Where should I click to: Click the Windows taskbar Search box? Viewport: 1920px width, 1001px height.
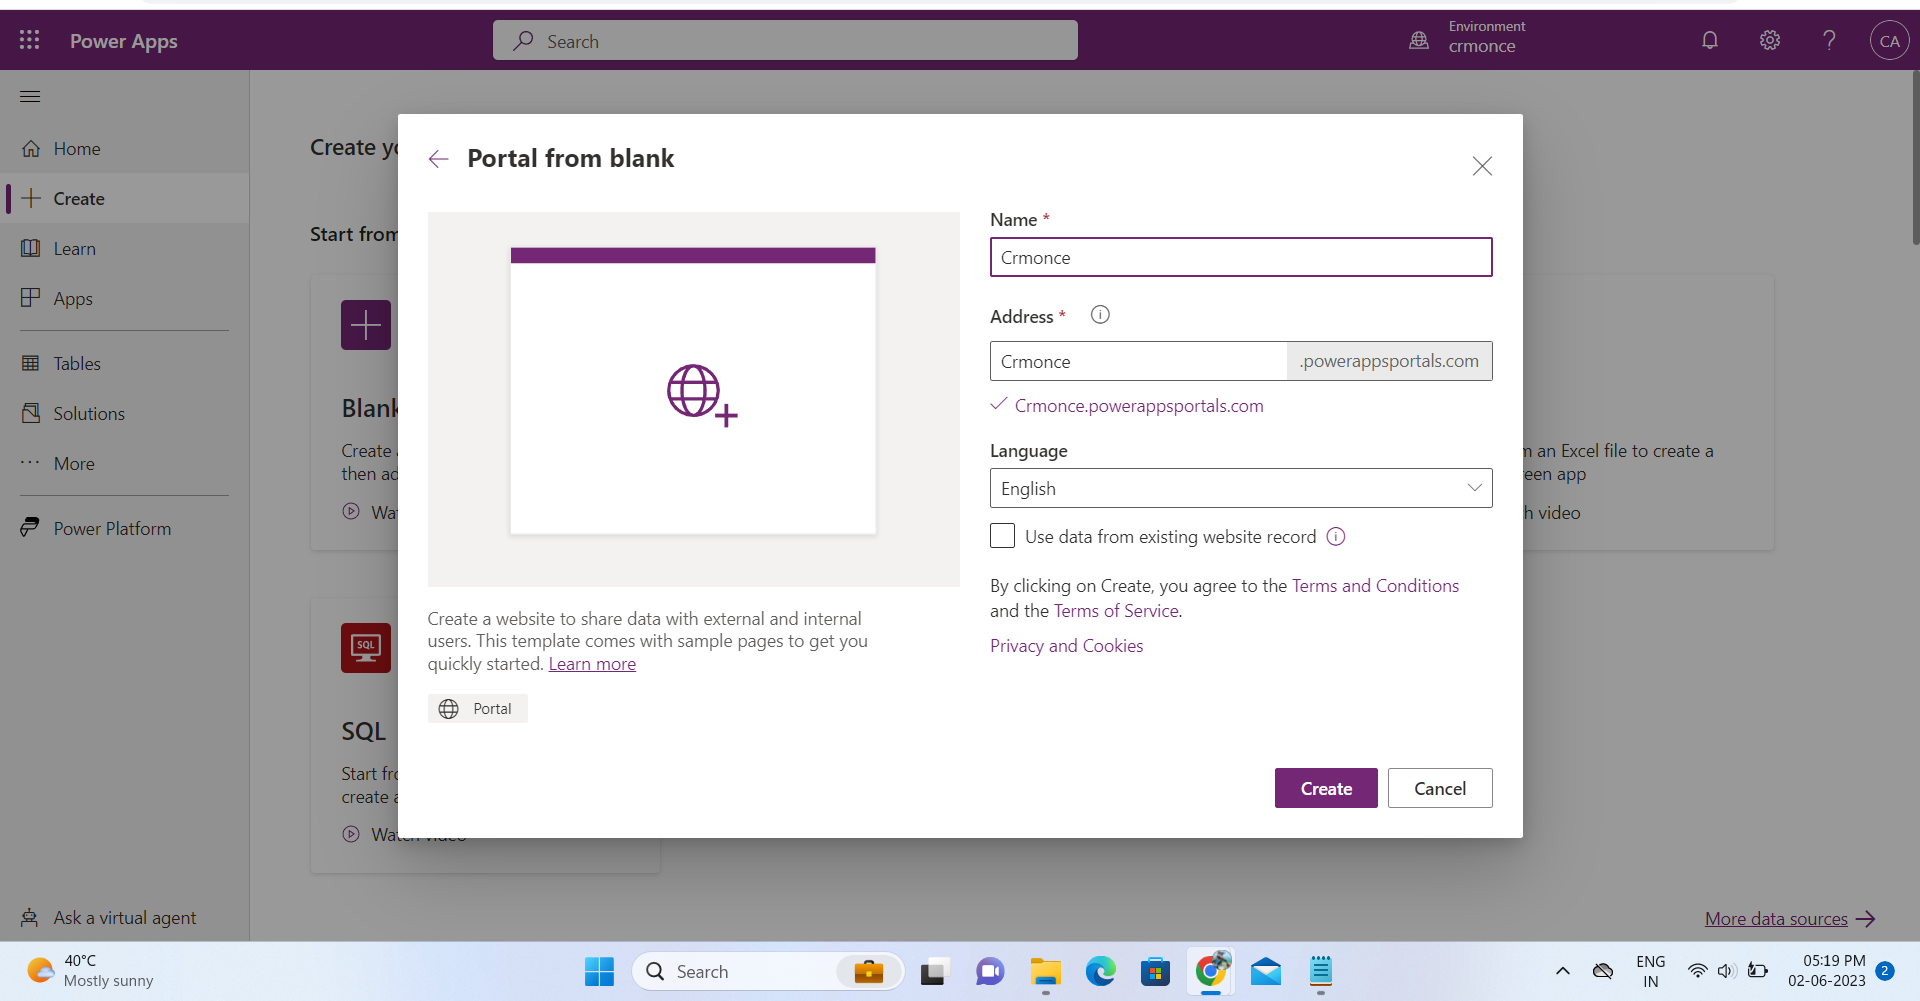pyautogui.click(x=767, y=971)
